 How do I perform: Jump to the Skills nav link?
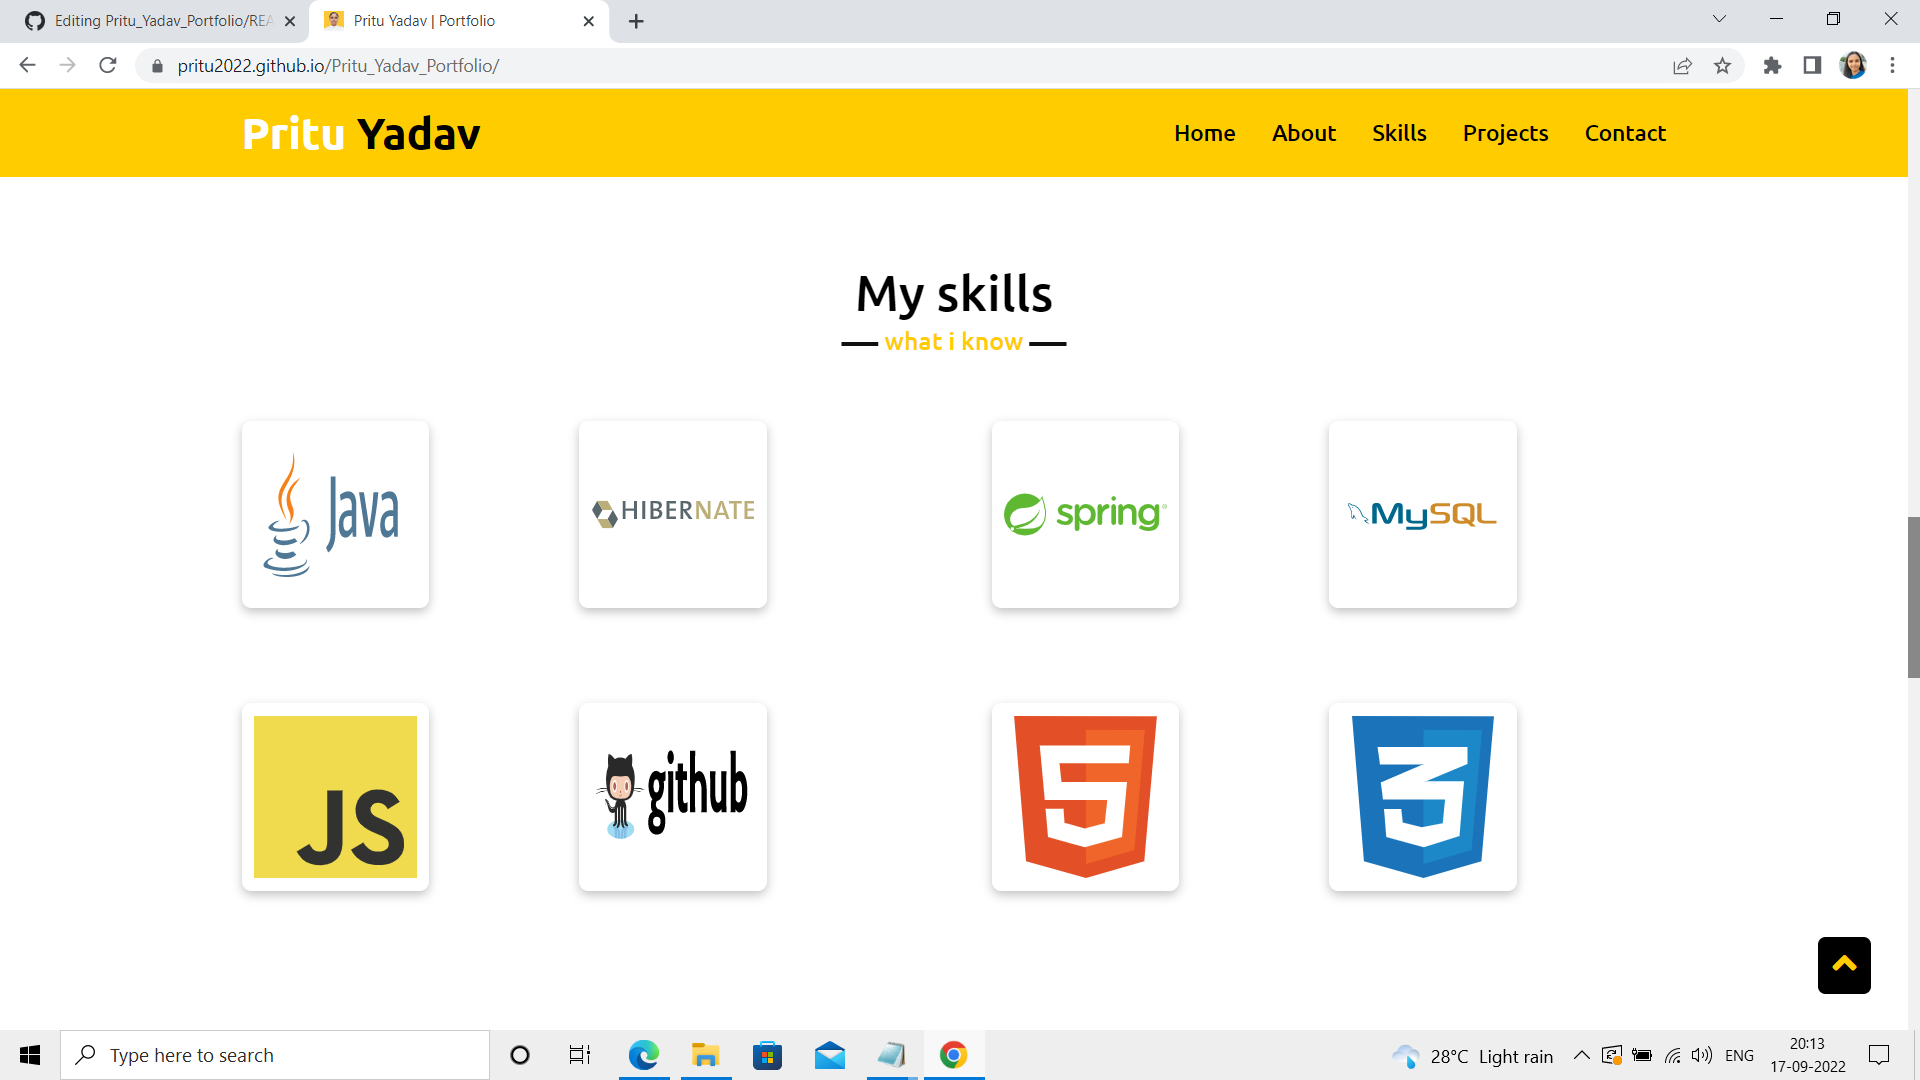pos(1399,133)
